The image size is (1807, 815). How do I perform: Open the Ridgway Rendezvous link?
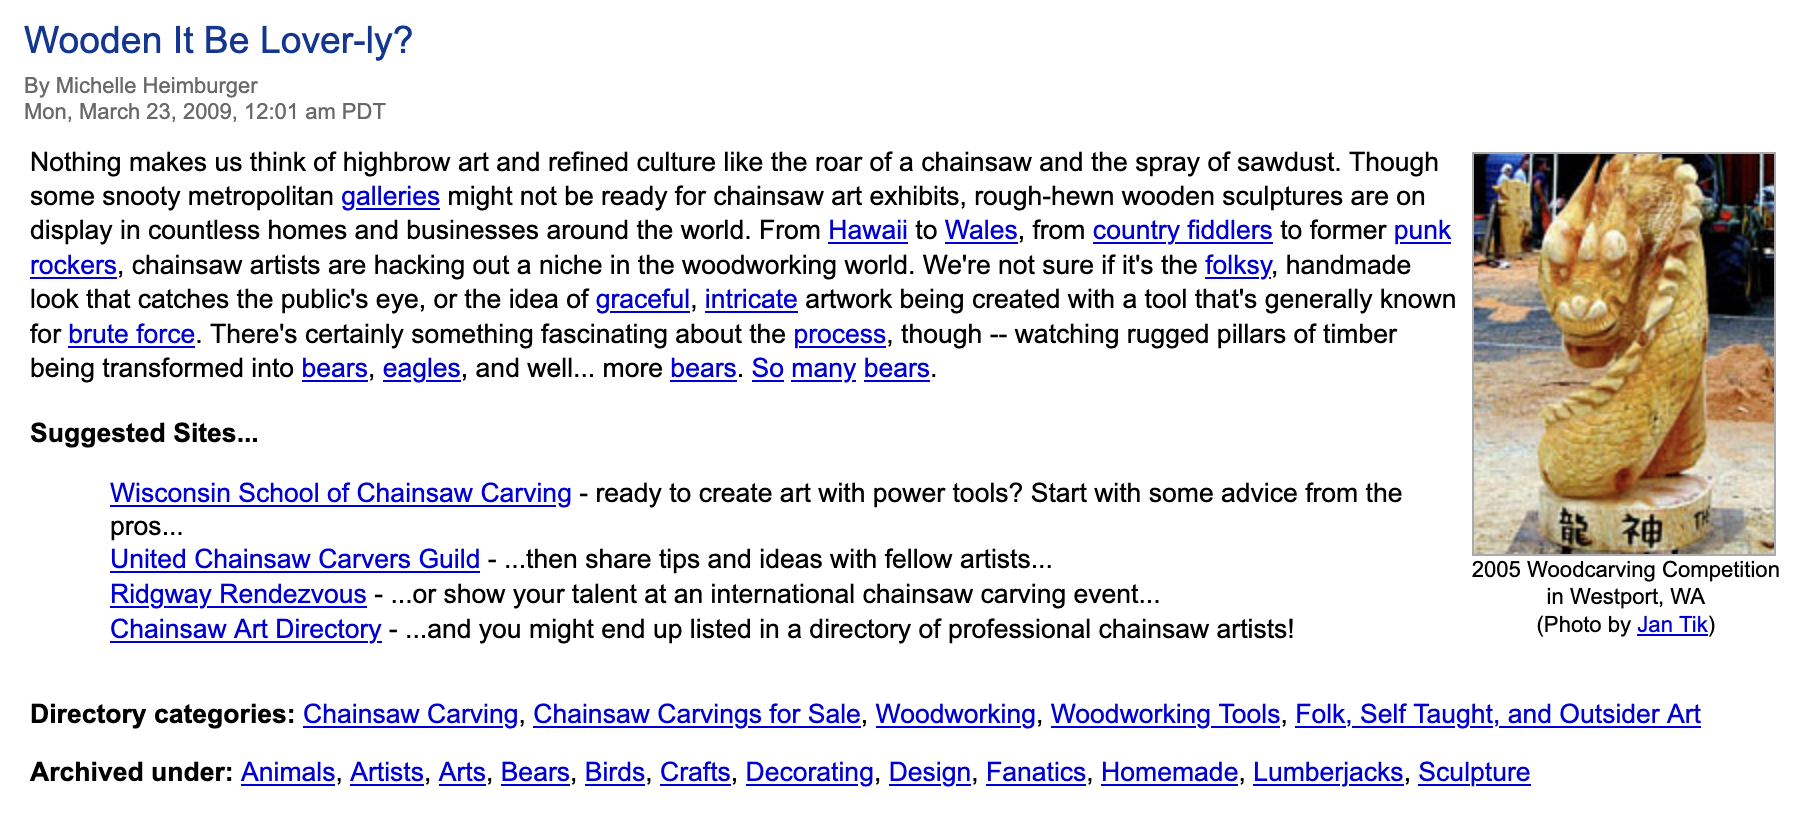tap(238, 594)
